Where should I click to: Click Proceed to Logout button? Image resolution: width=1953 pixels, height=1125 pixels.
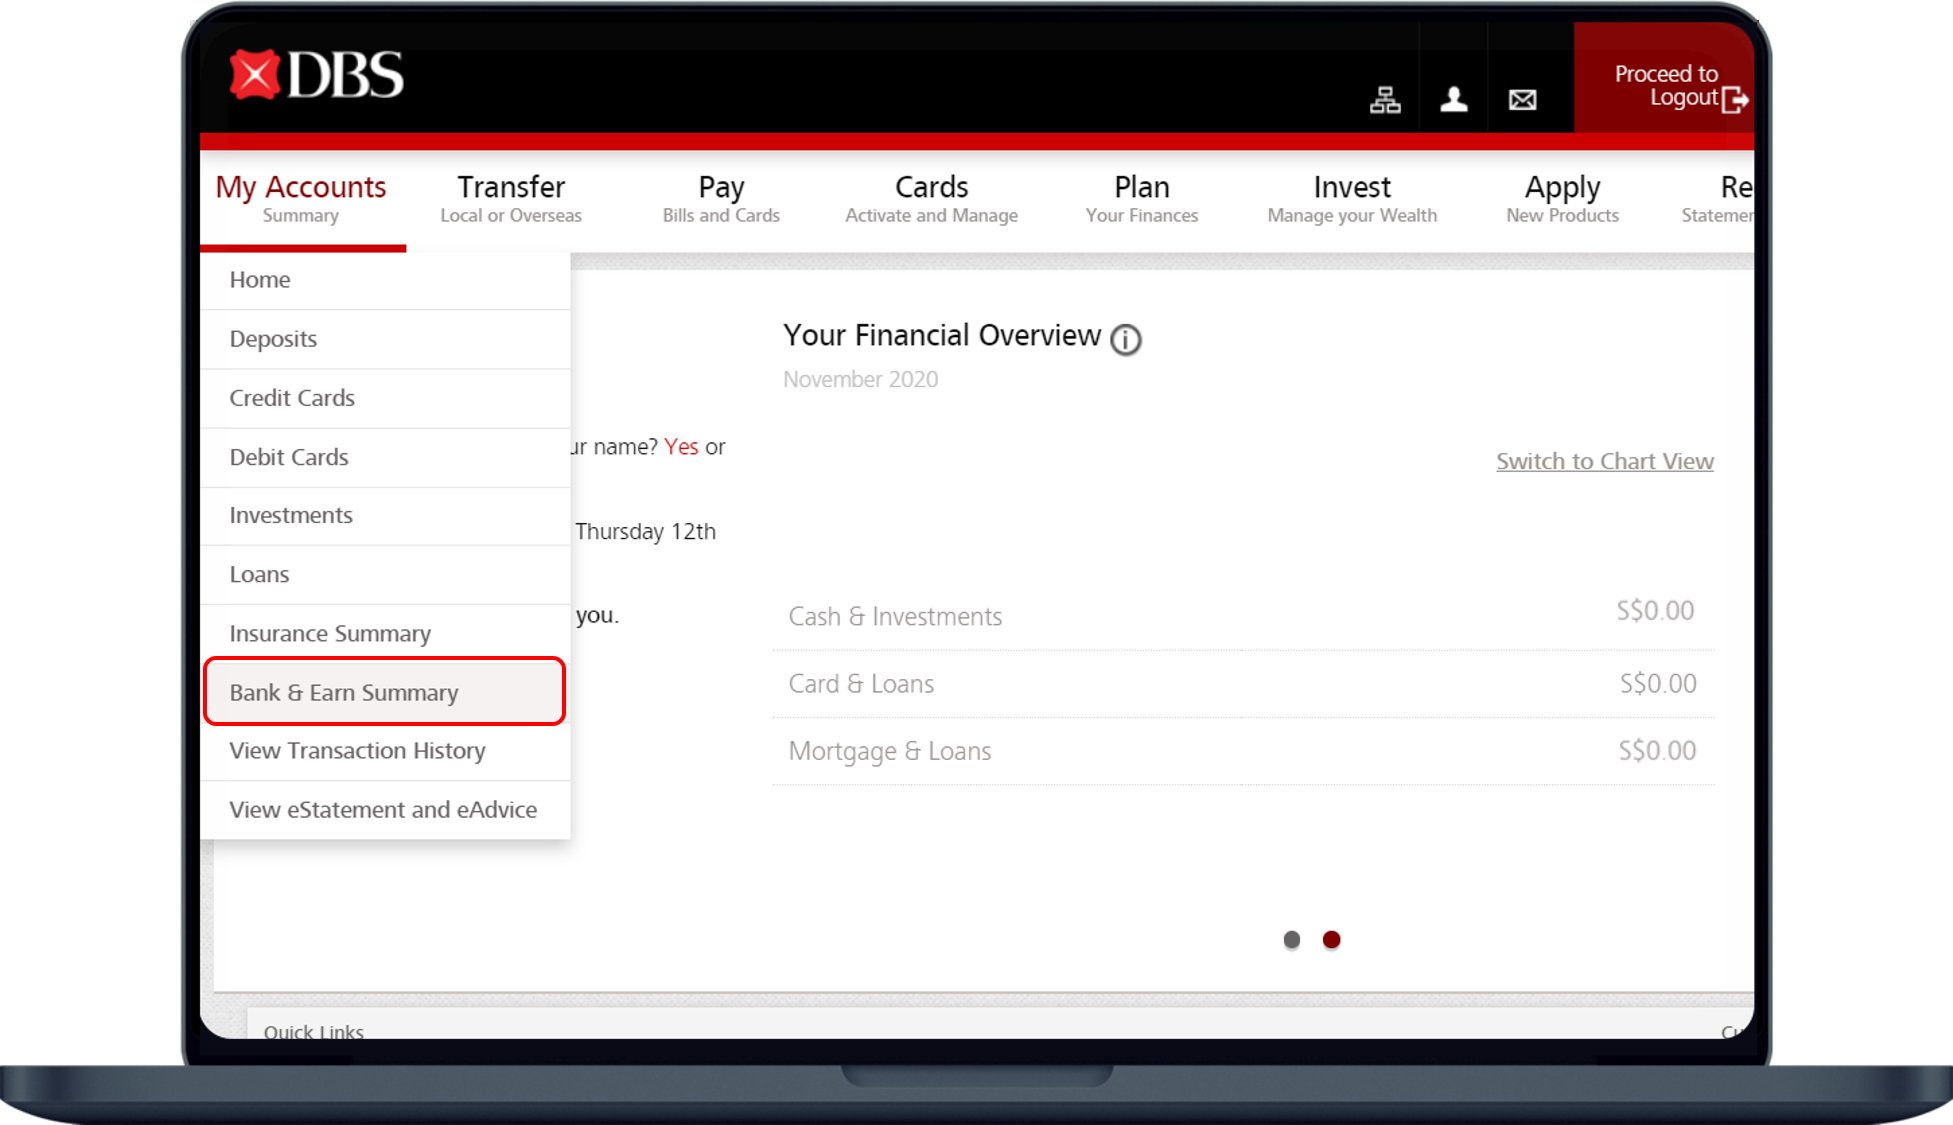[1668, 86]
